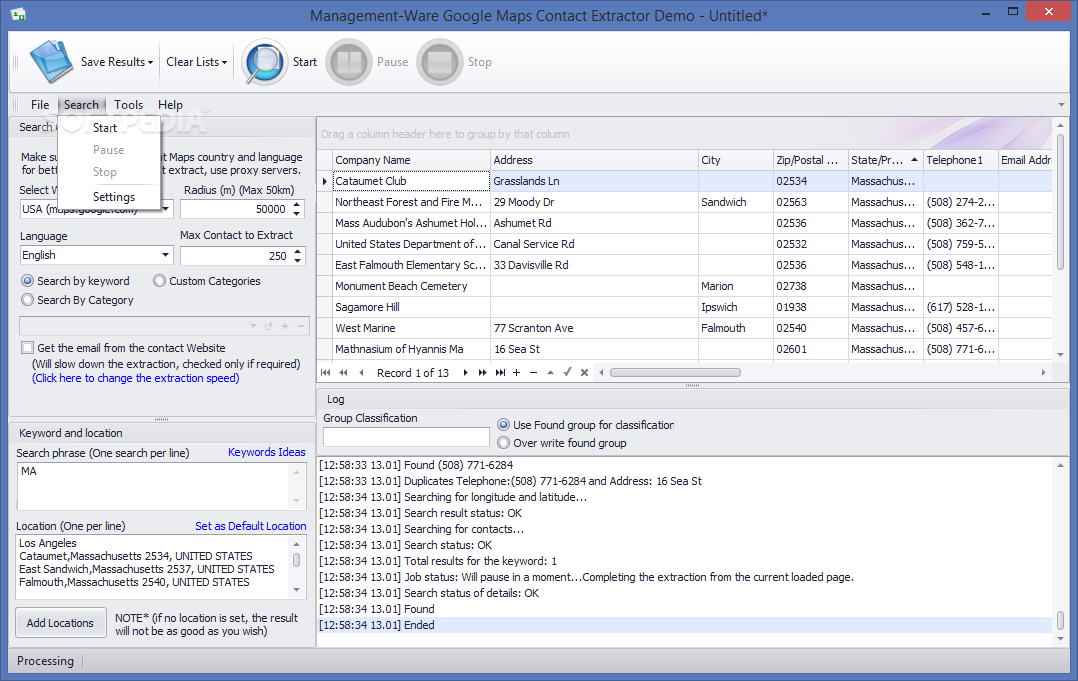Click the Group Classification input field

[x=406, y=437]
